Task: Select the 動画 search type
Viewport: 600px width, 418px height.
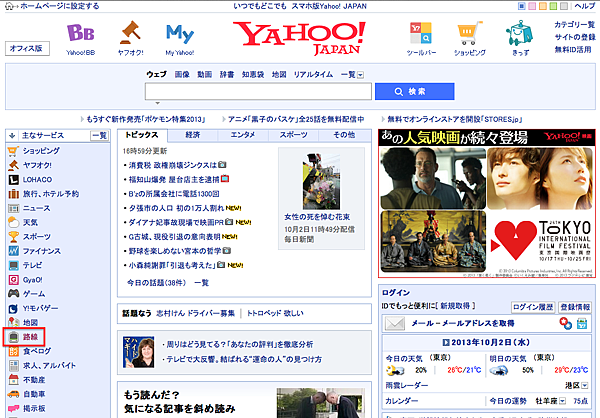Action: click(204, 75)
